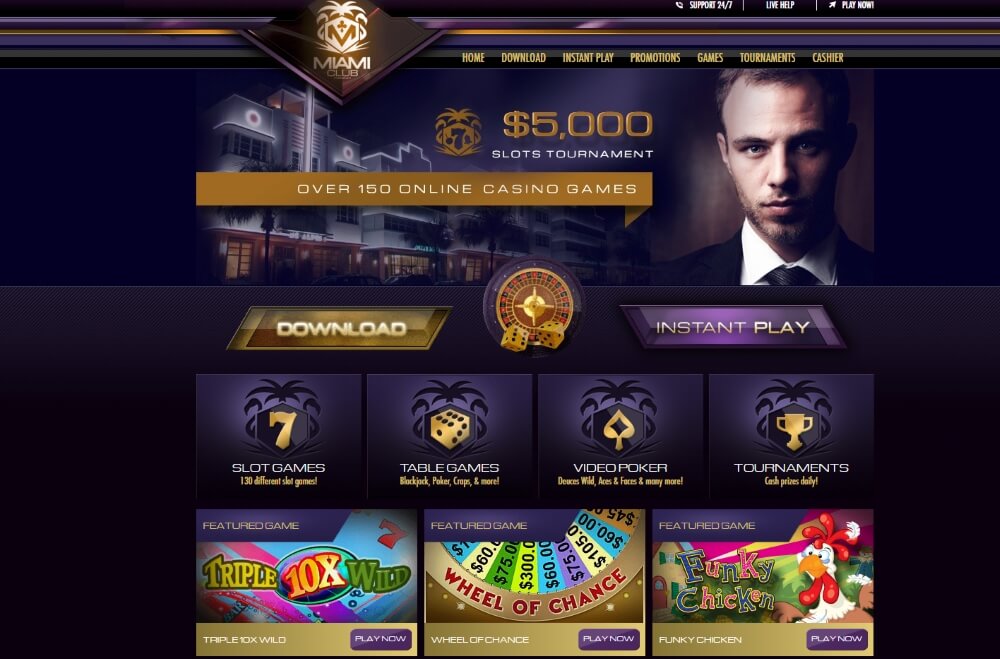Play Now on Triple 10x Wild

click(380, 639)
